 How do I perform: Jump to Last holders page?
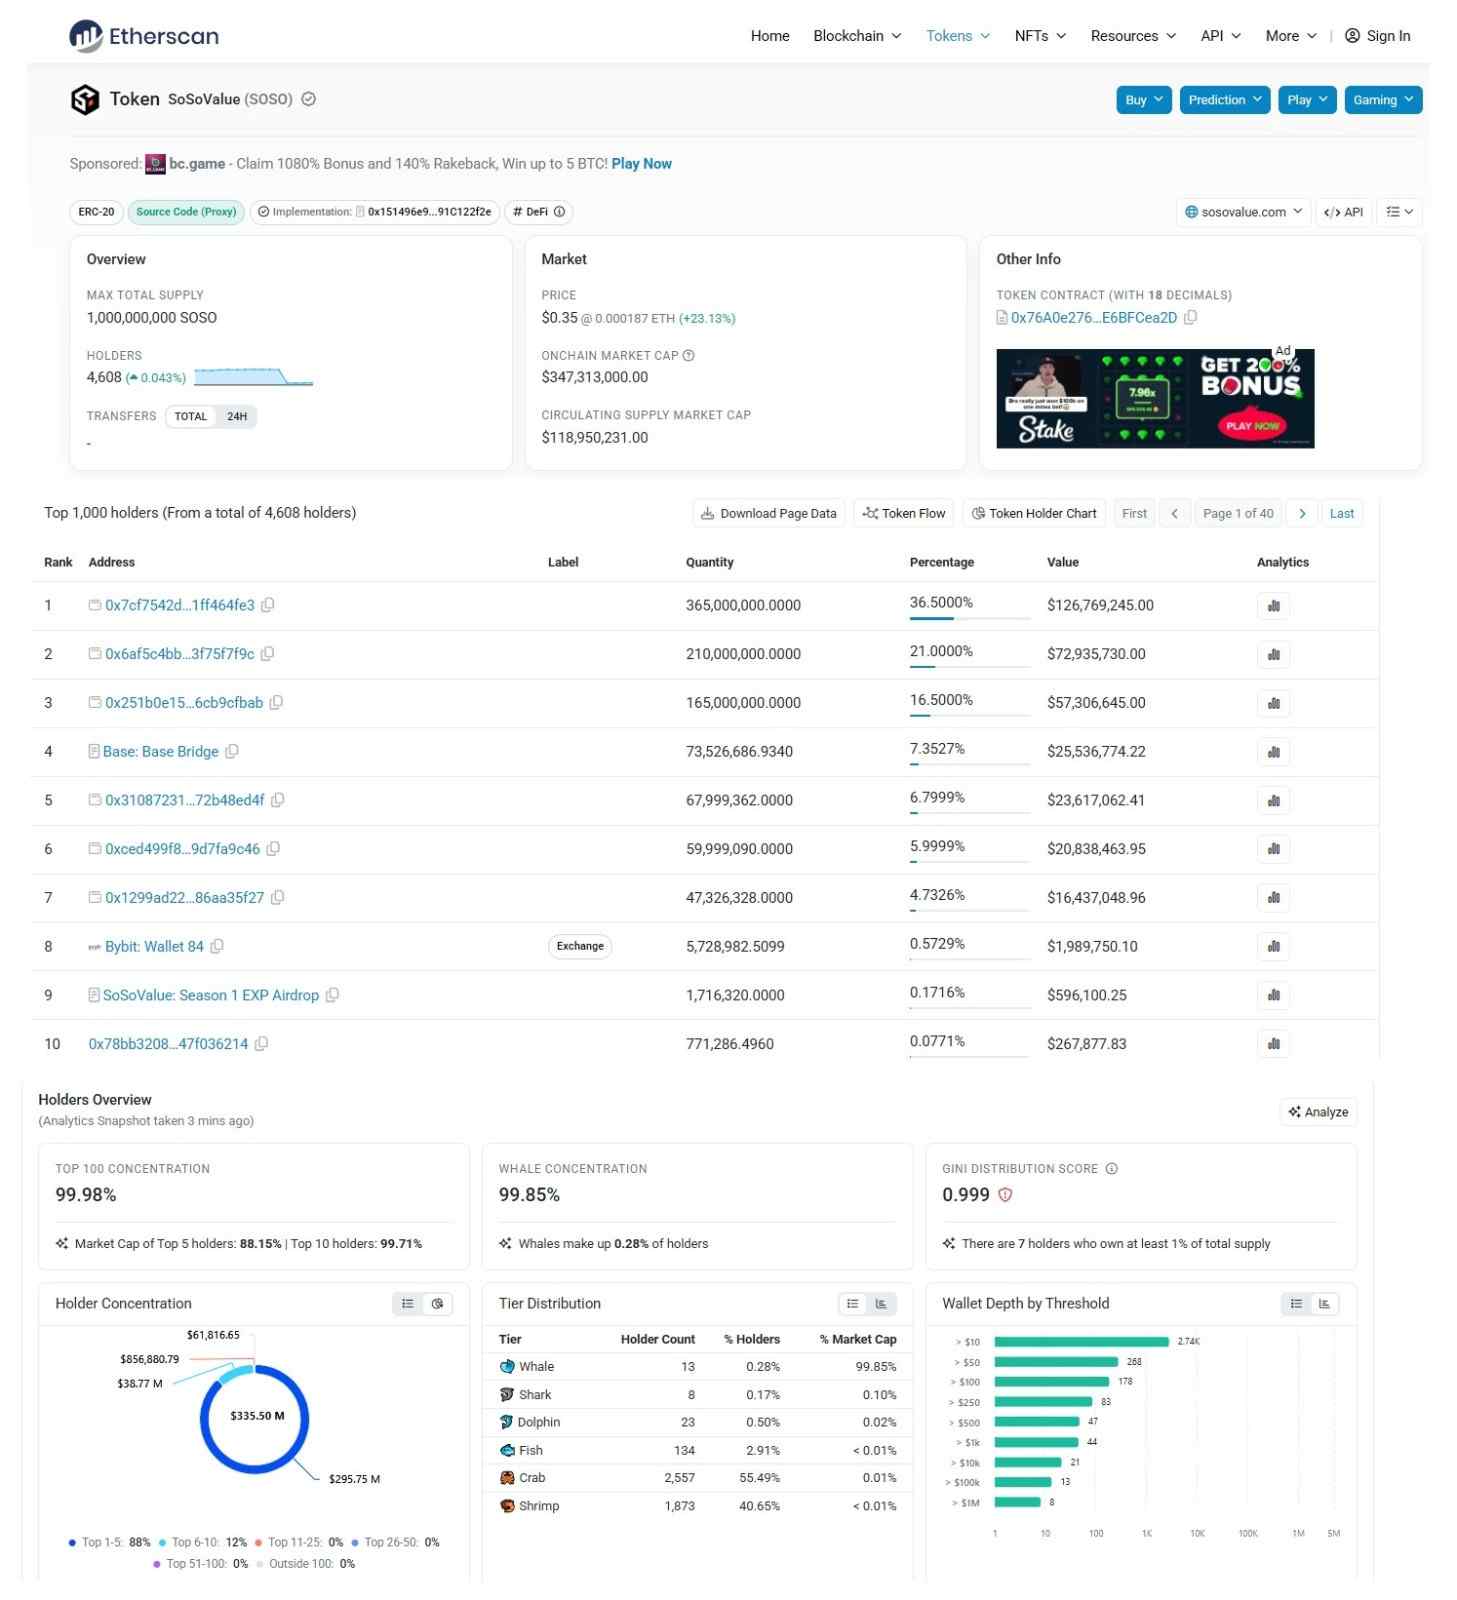1341,513
